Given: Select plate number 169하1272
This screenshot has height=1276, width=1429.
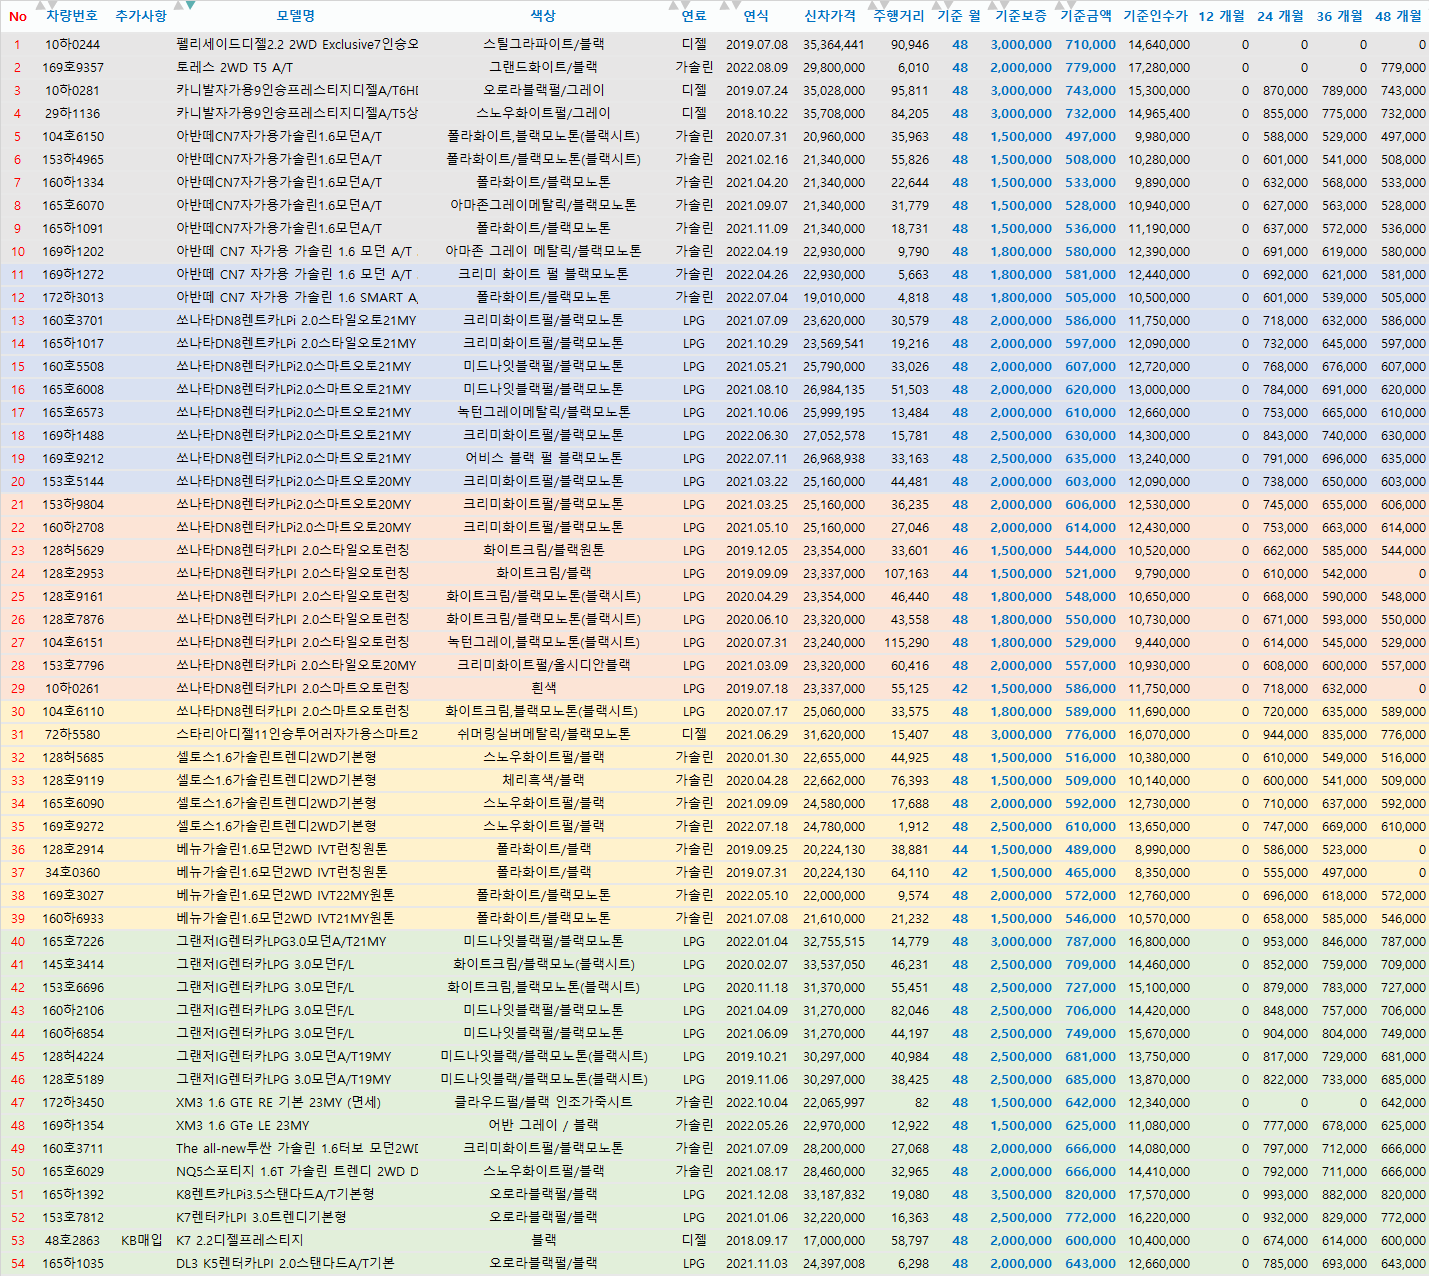Looking at the screenshot, I should pos(72,275).
